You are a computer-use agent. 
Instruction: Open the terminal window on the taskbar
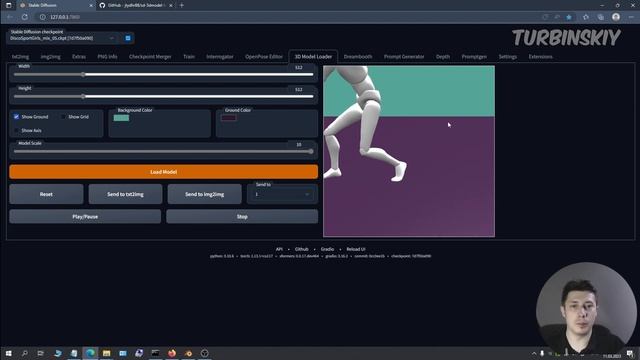(x=156, y=353)
